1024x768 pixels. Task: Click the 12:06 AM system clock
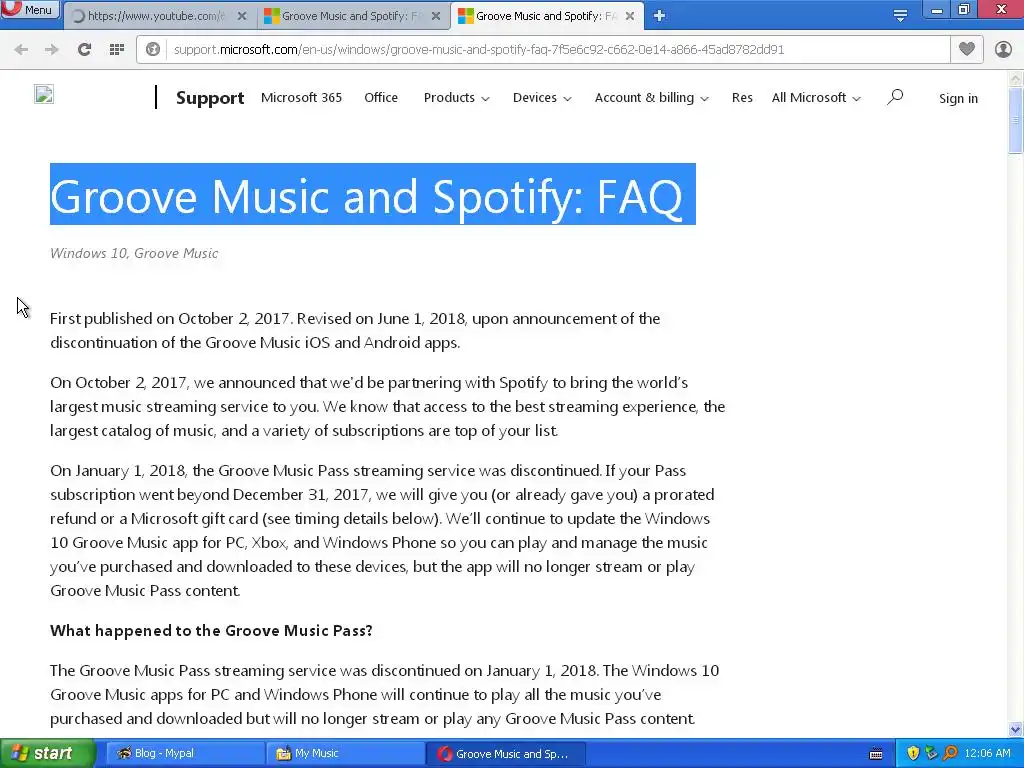coord(987,754)
